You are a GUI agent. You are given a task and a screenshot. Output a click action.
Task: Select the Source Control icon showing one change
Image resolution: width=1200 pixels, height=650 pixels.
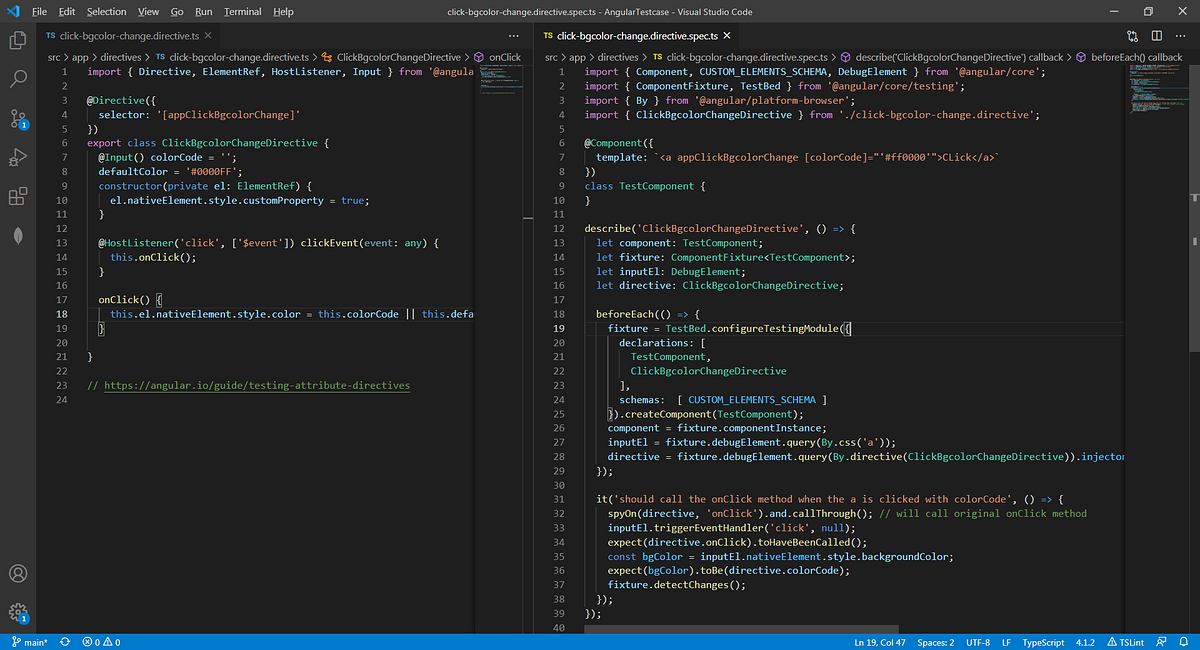pyautogui.click(x=16, y=119)
